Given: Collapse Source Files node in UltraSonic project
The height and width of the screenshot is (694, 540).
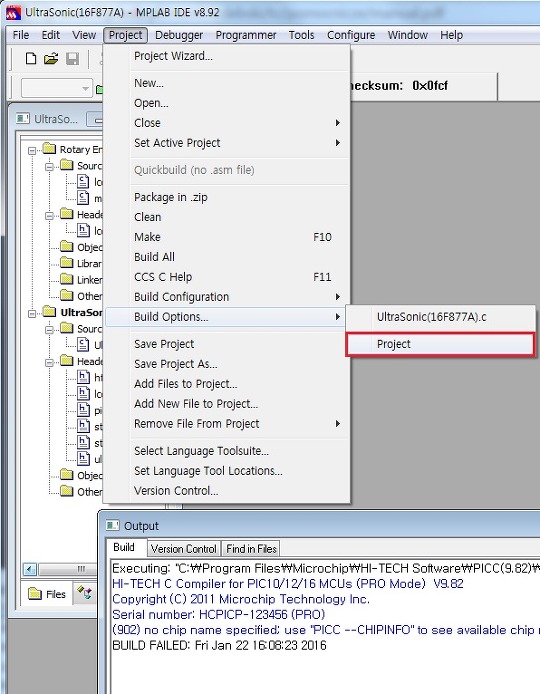Looking at the screenshot, I should [49, 330].
